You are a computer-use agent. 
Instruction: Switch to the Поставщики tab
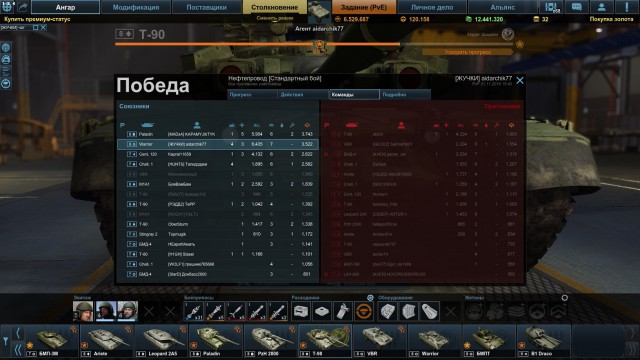click(x=207, y=7)
